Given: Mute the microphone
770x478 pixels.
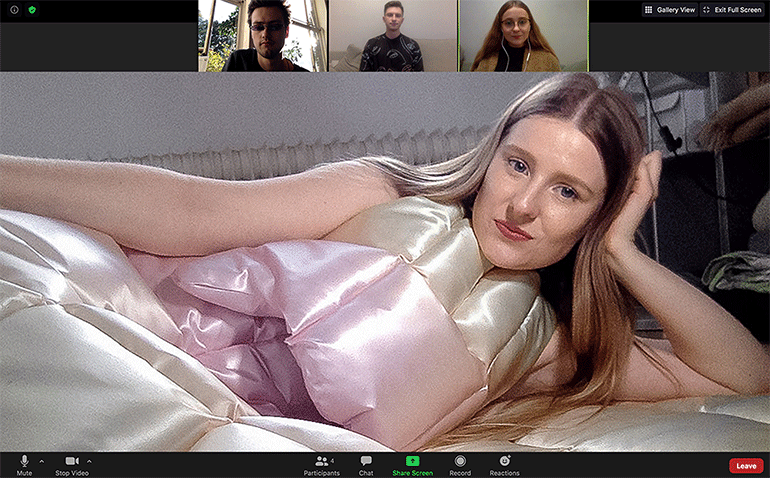Looking at the screenshot, I should (24, 463).
